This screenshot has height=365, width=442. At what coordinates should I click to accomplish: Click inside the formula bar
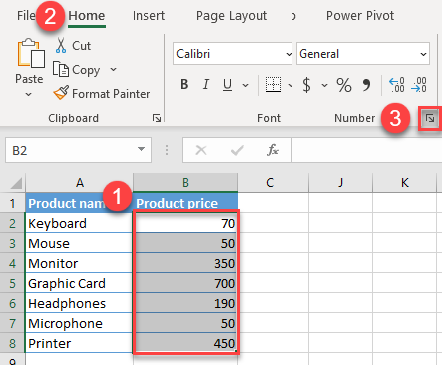[x=367, y=150]
